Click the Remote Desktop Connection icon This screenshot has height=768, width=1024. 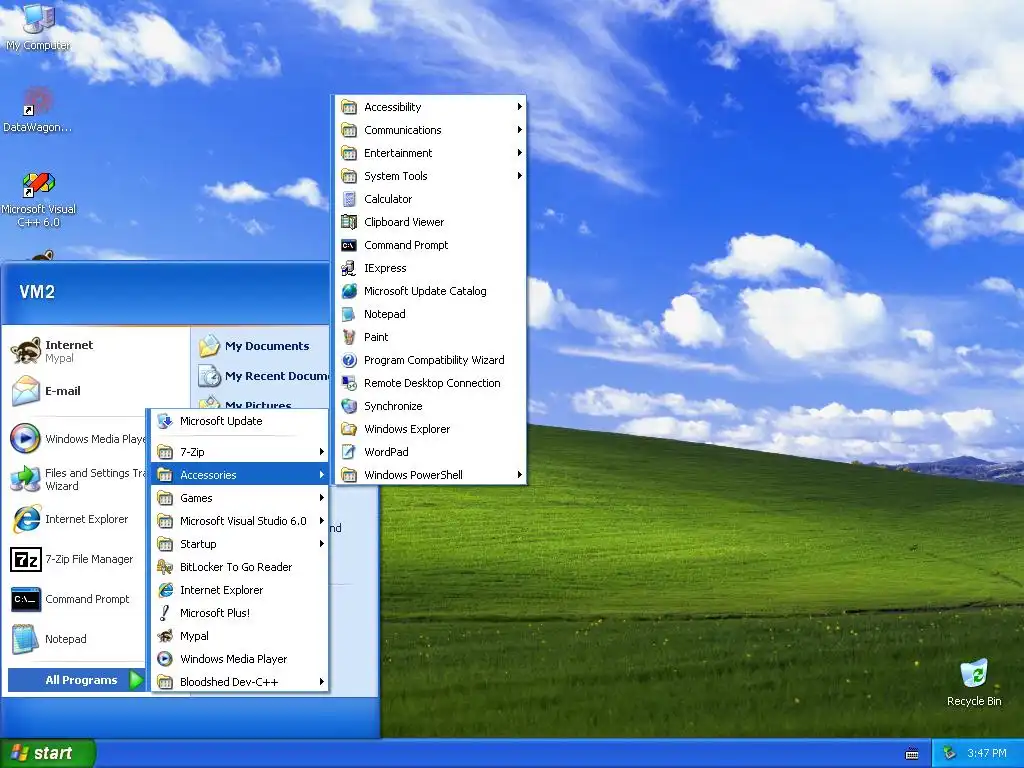[x=349, y=383]
